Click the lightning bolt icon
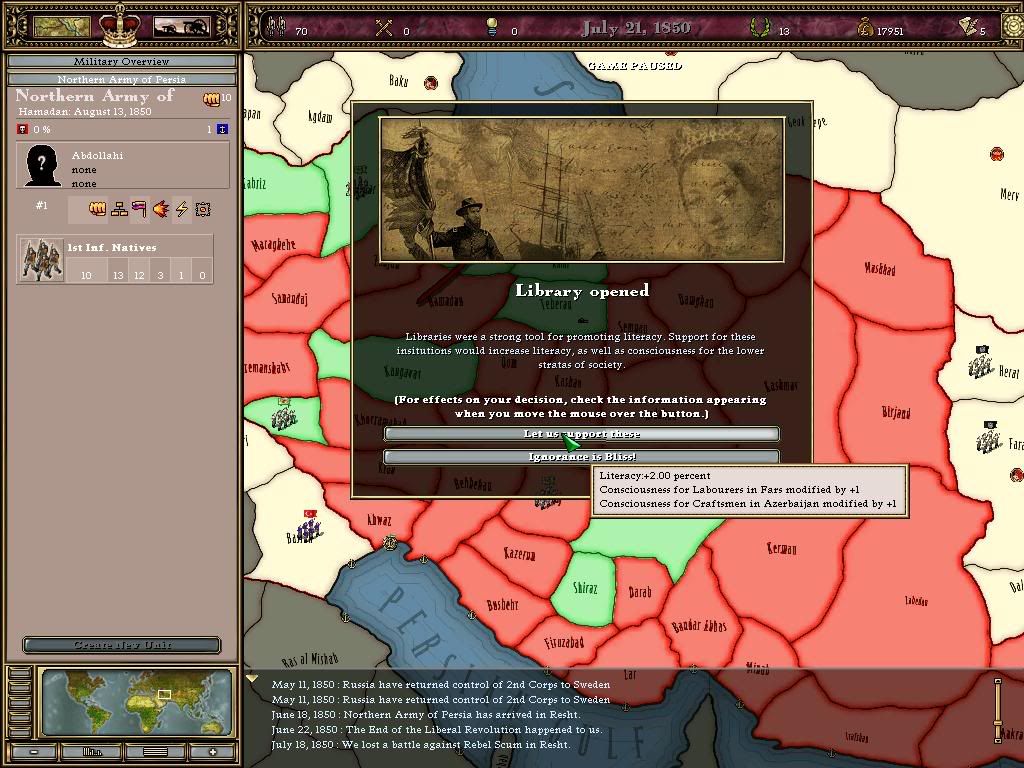 tap(182, 209)
